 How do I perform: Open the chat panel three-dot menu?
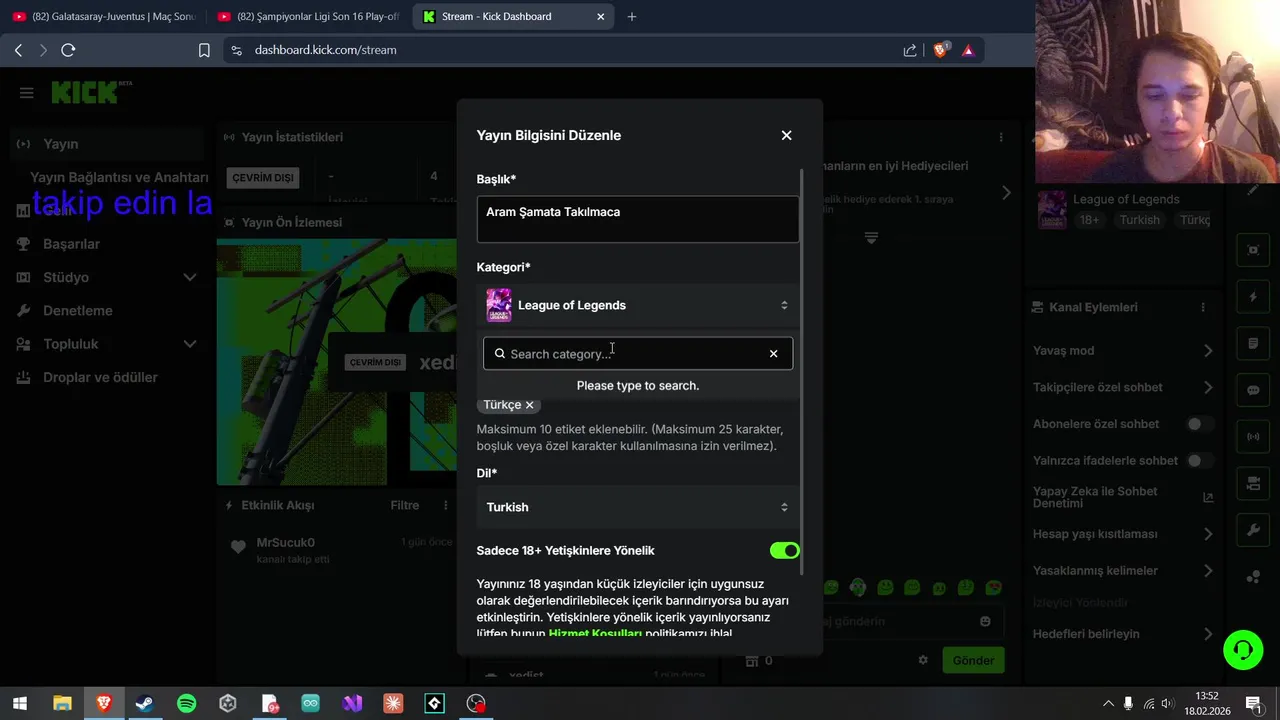[1001, 137]
